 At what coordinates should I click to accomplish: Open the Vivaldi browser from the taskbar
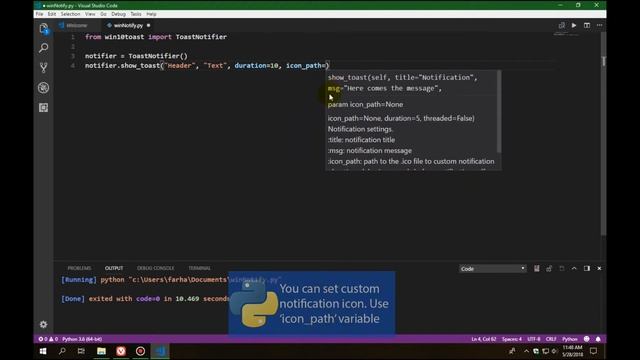point(121,351)
